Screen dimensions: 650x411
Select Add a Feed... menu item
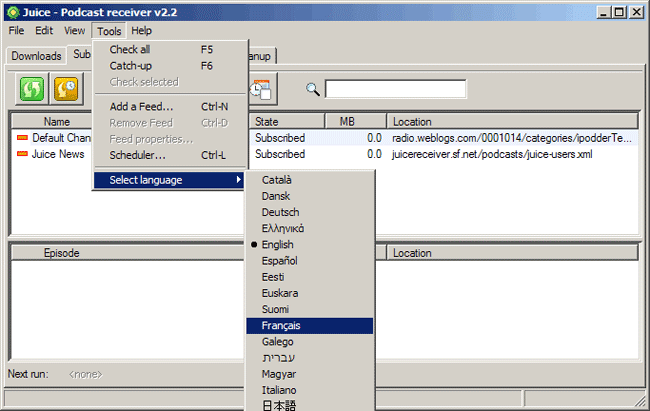coord(170,107)
